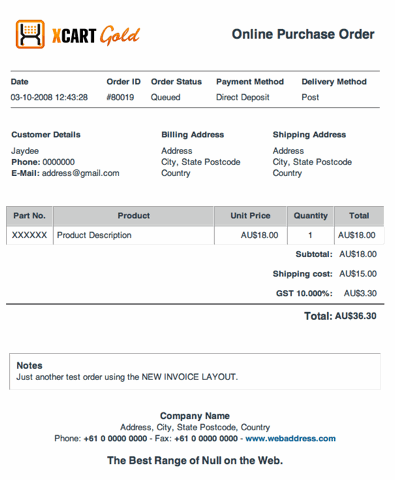
Task: Click the Direct Deposit payment method value
Action: 243,97
